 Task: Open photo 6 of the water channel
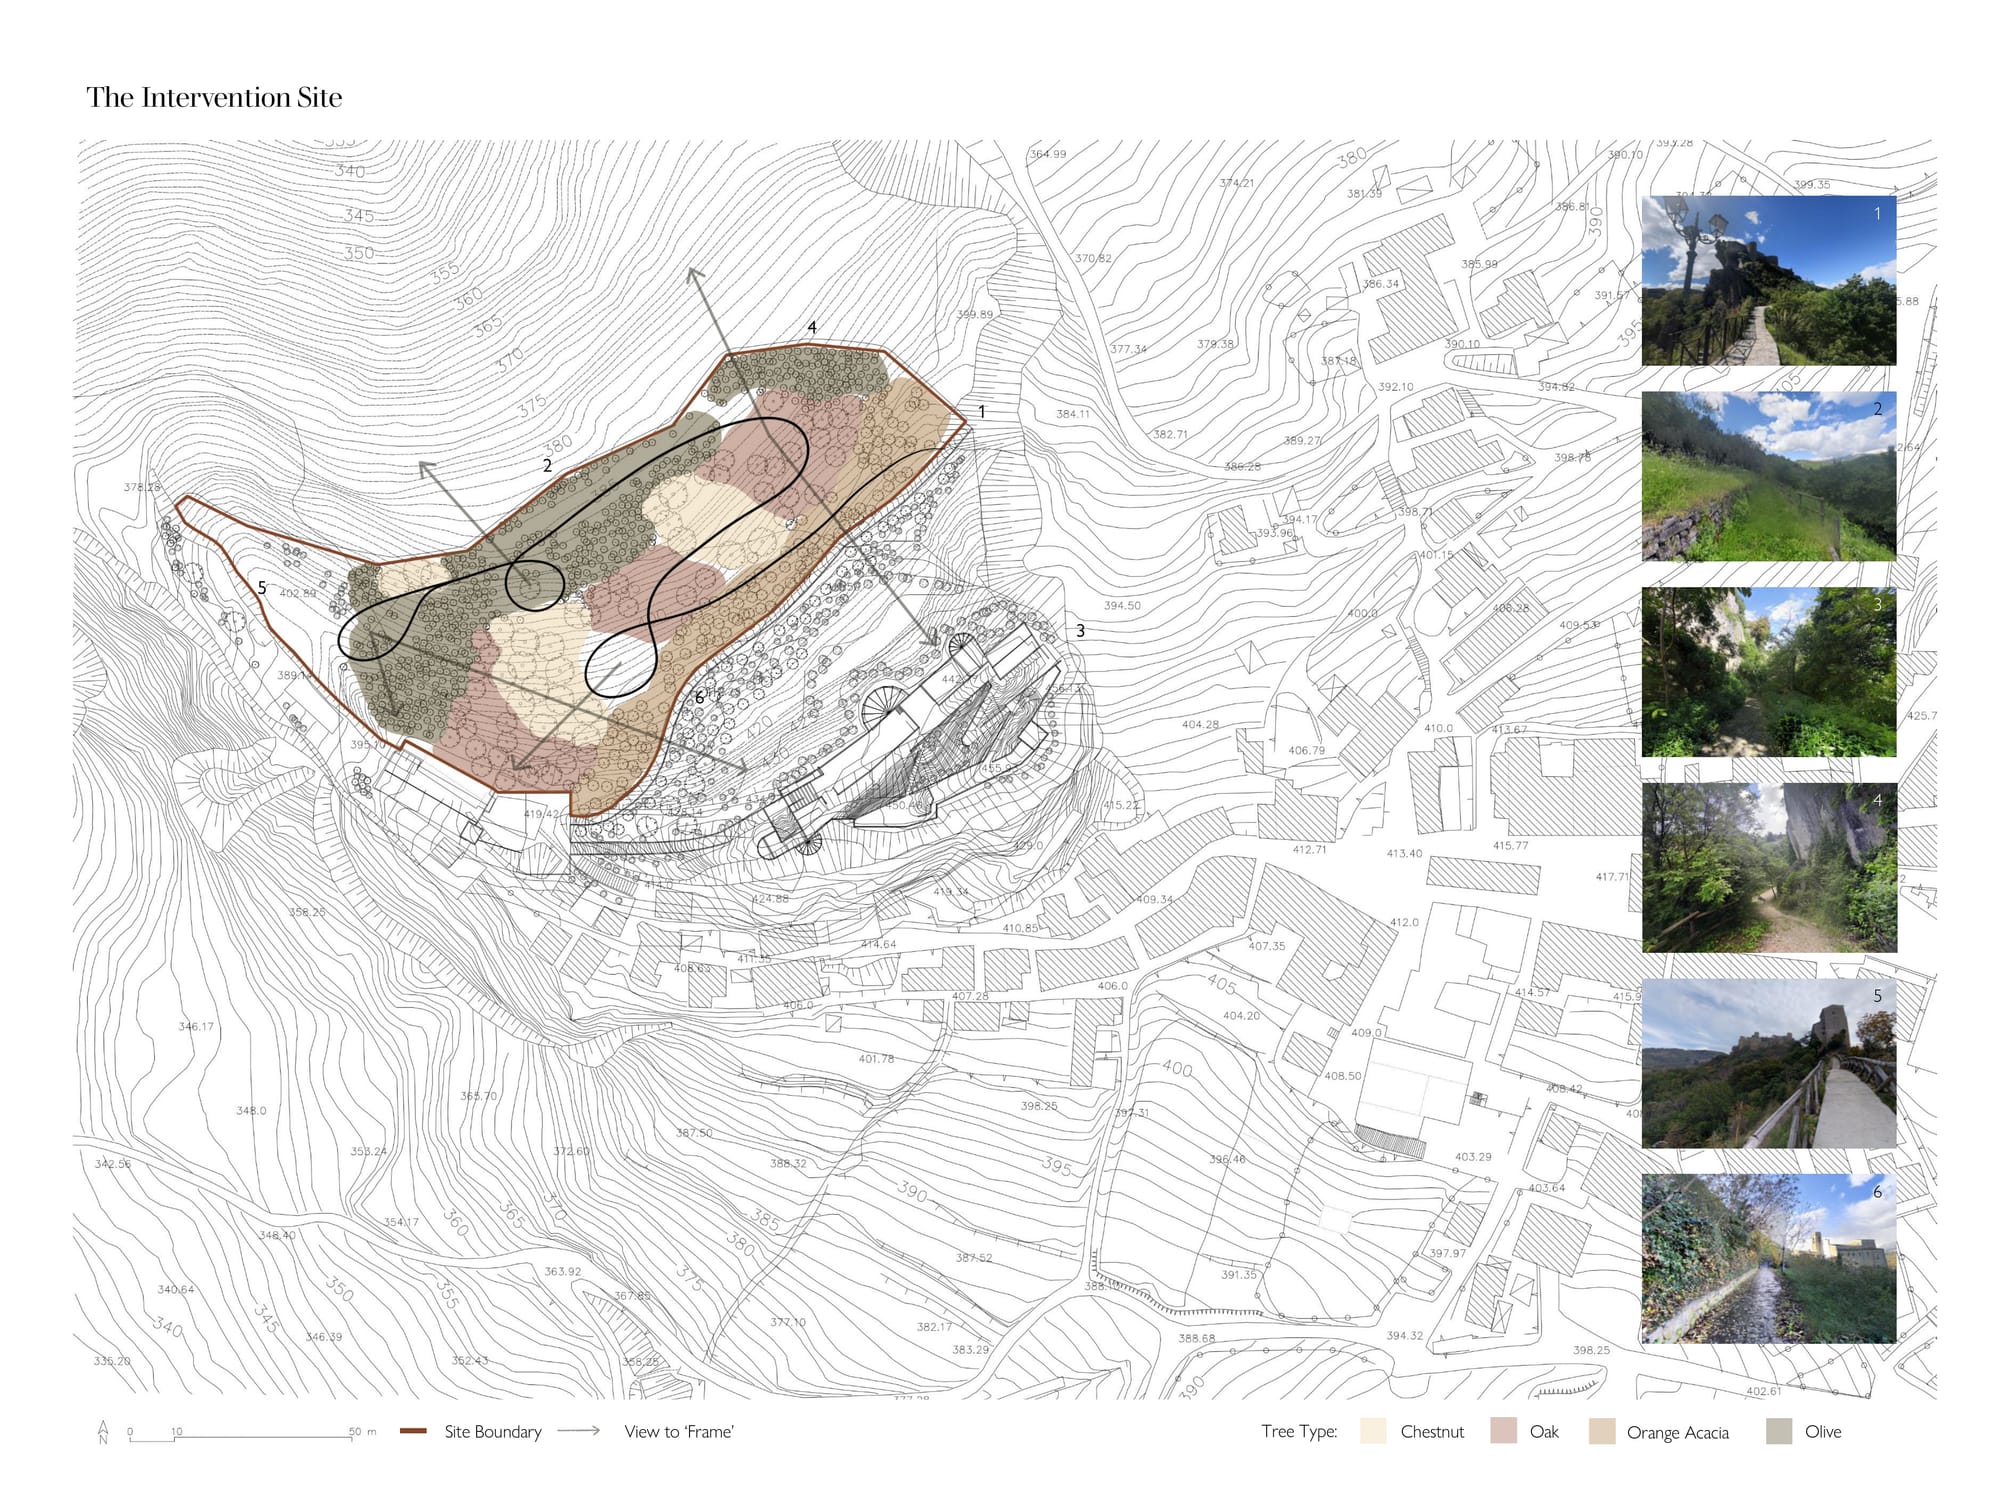click(1768, 1258)
